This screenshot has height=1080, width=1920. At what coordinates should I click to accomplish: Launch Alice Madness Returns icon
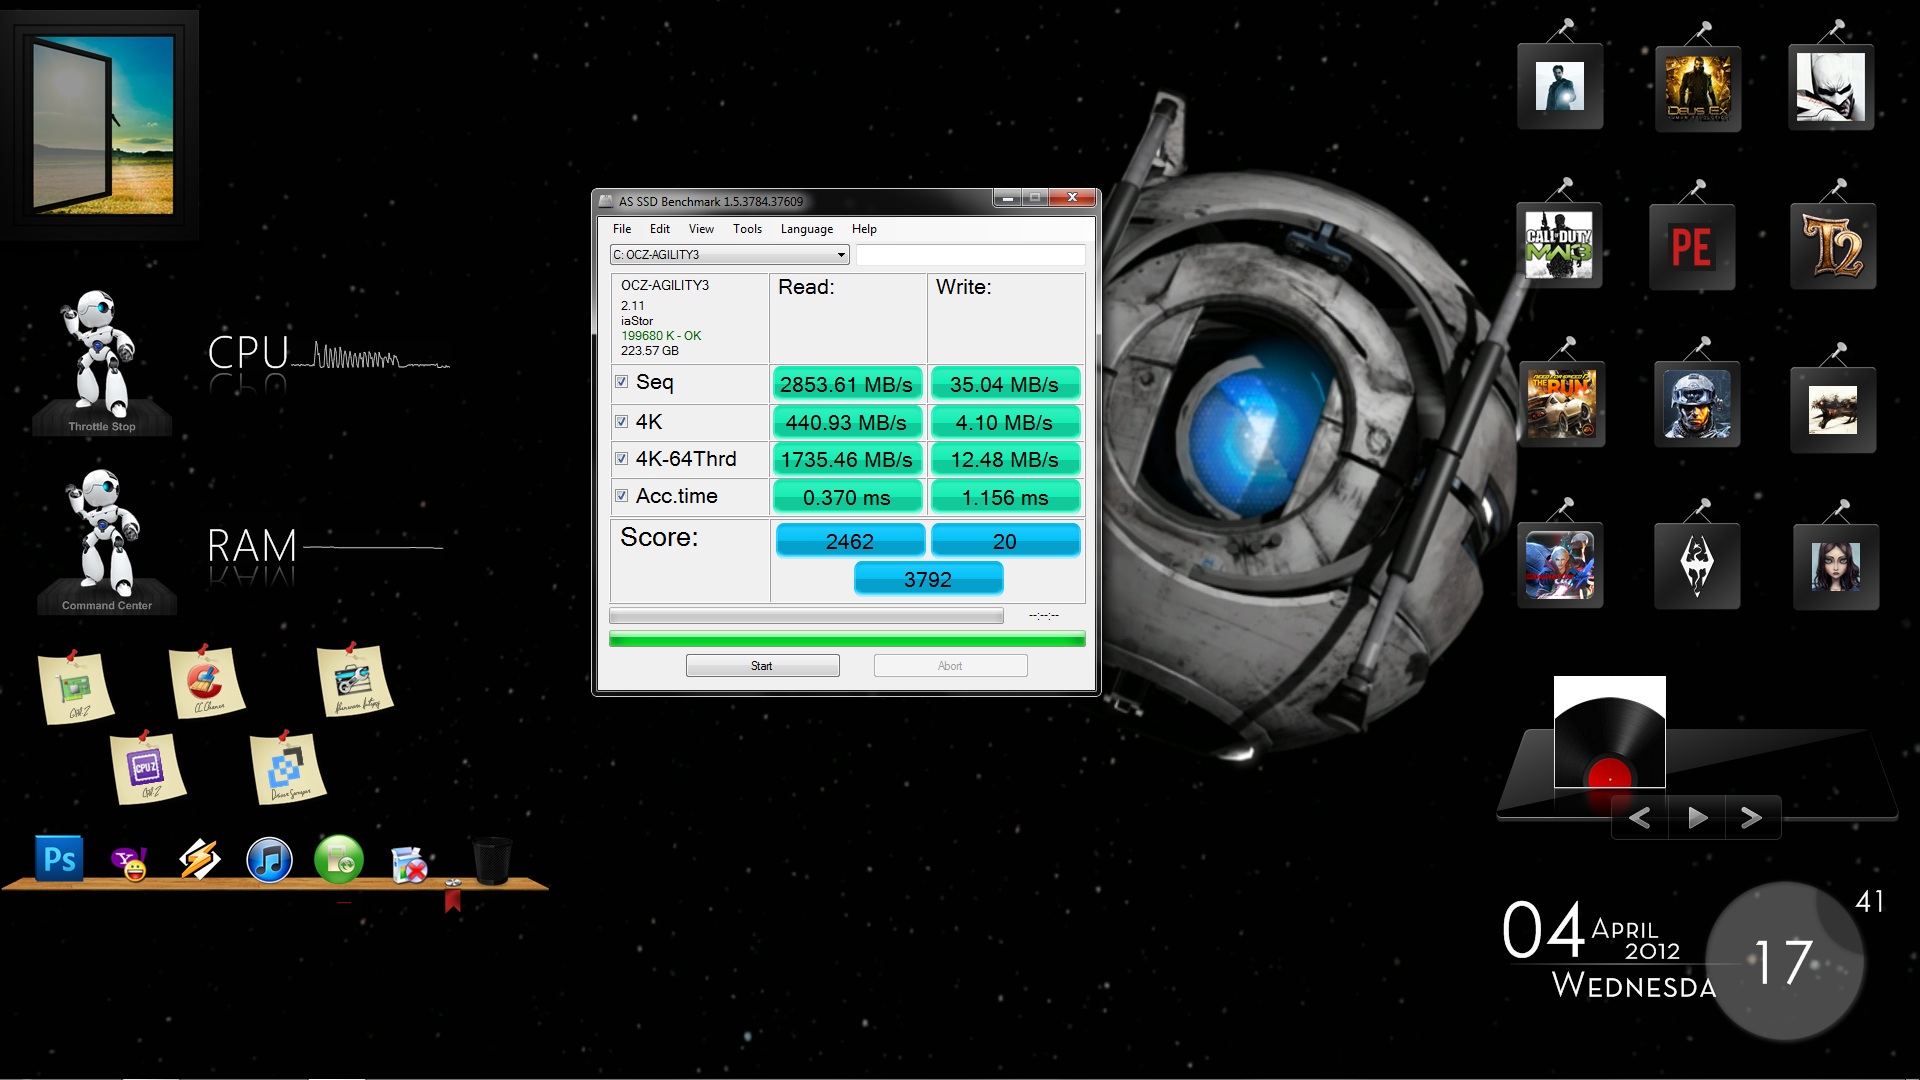pos(1836,567)
